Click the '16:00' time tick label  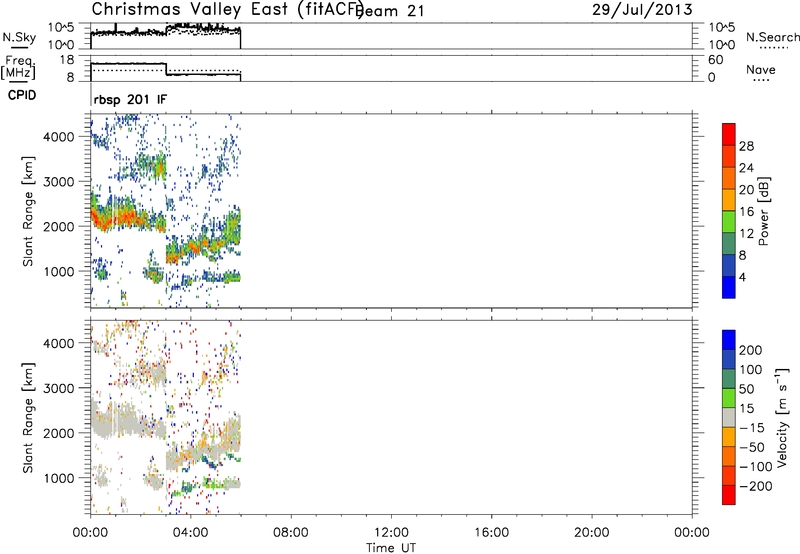(x=491, y=533)
